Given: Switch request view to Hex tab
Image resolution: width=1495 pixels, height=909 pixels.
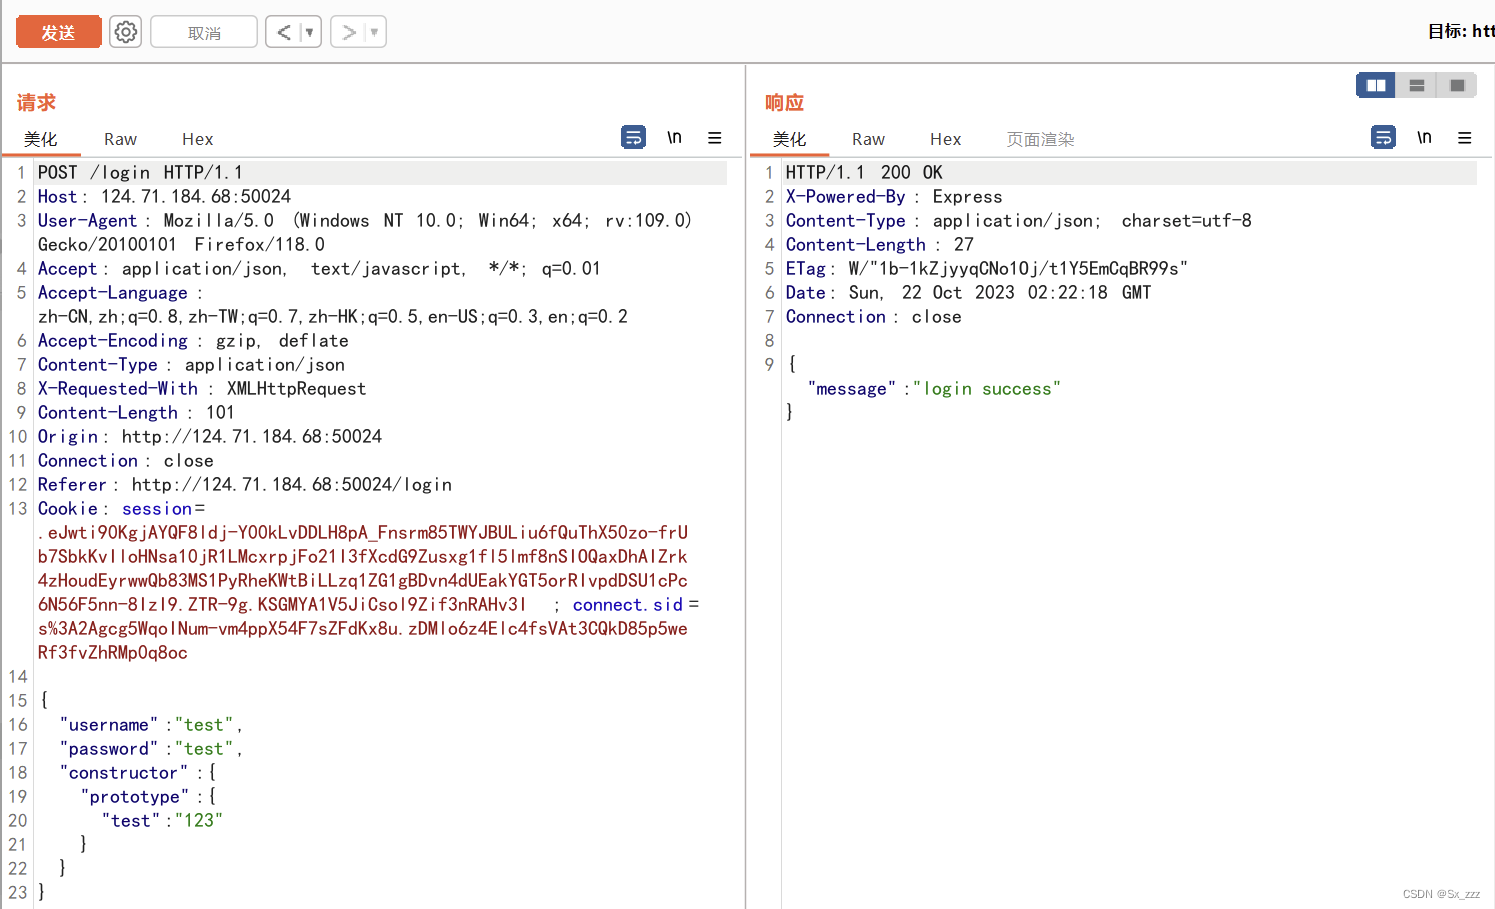Looking at the screenshot, I should tap(198, 139).
